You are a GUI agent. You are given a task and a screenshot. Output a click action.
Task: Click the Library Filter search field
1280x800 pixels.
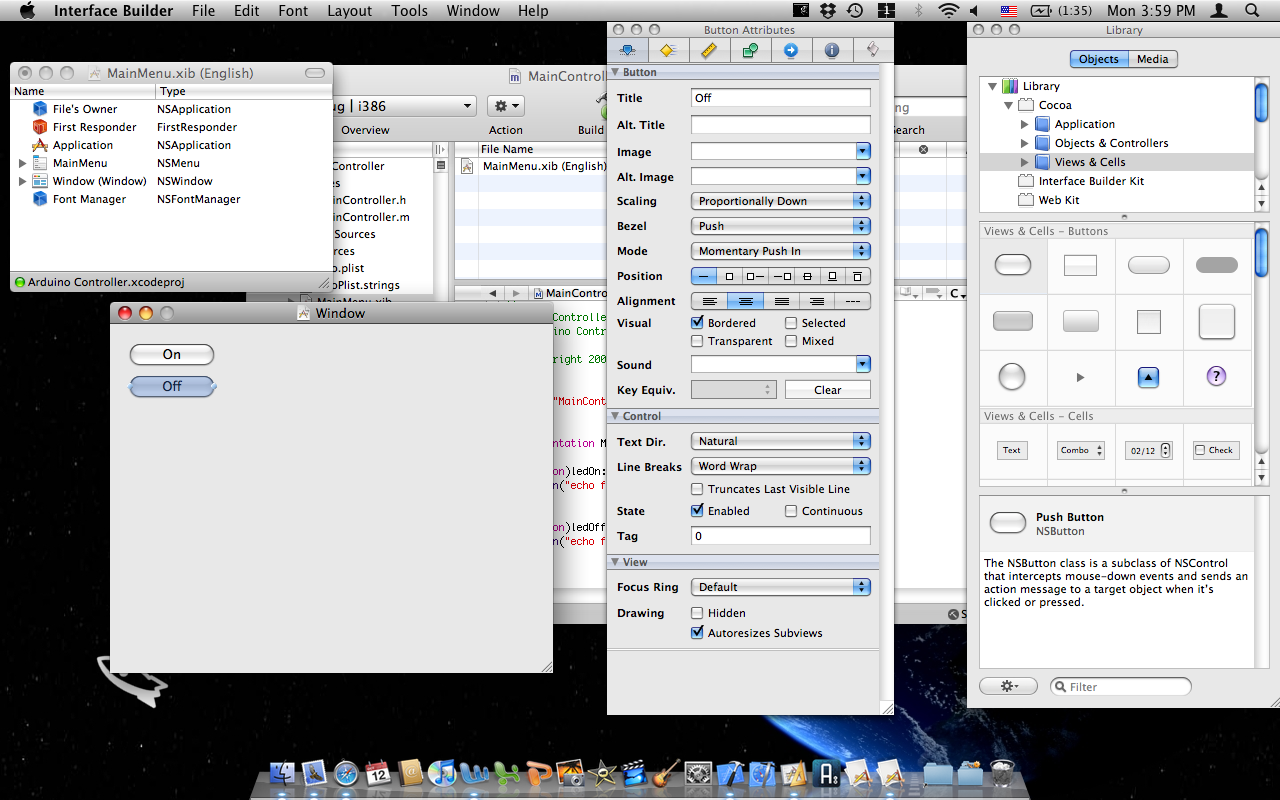1121,686
